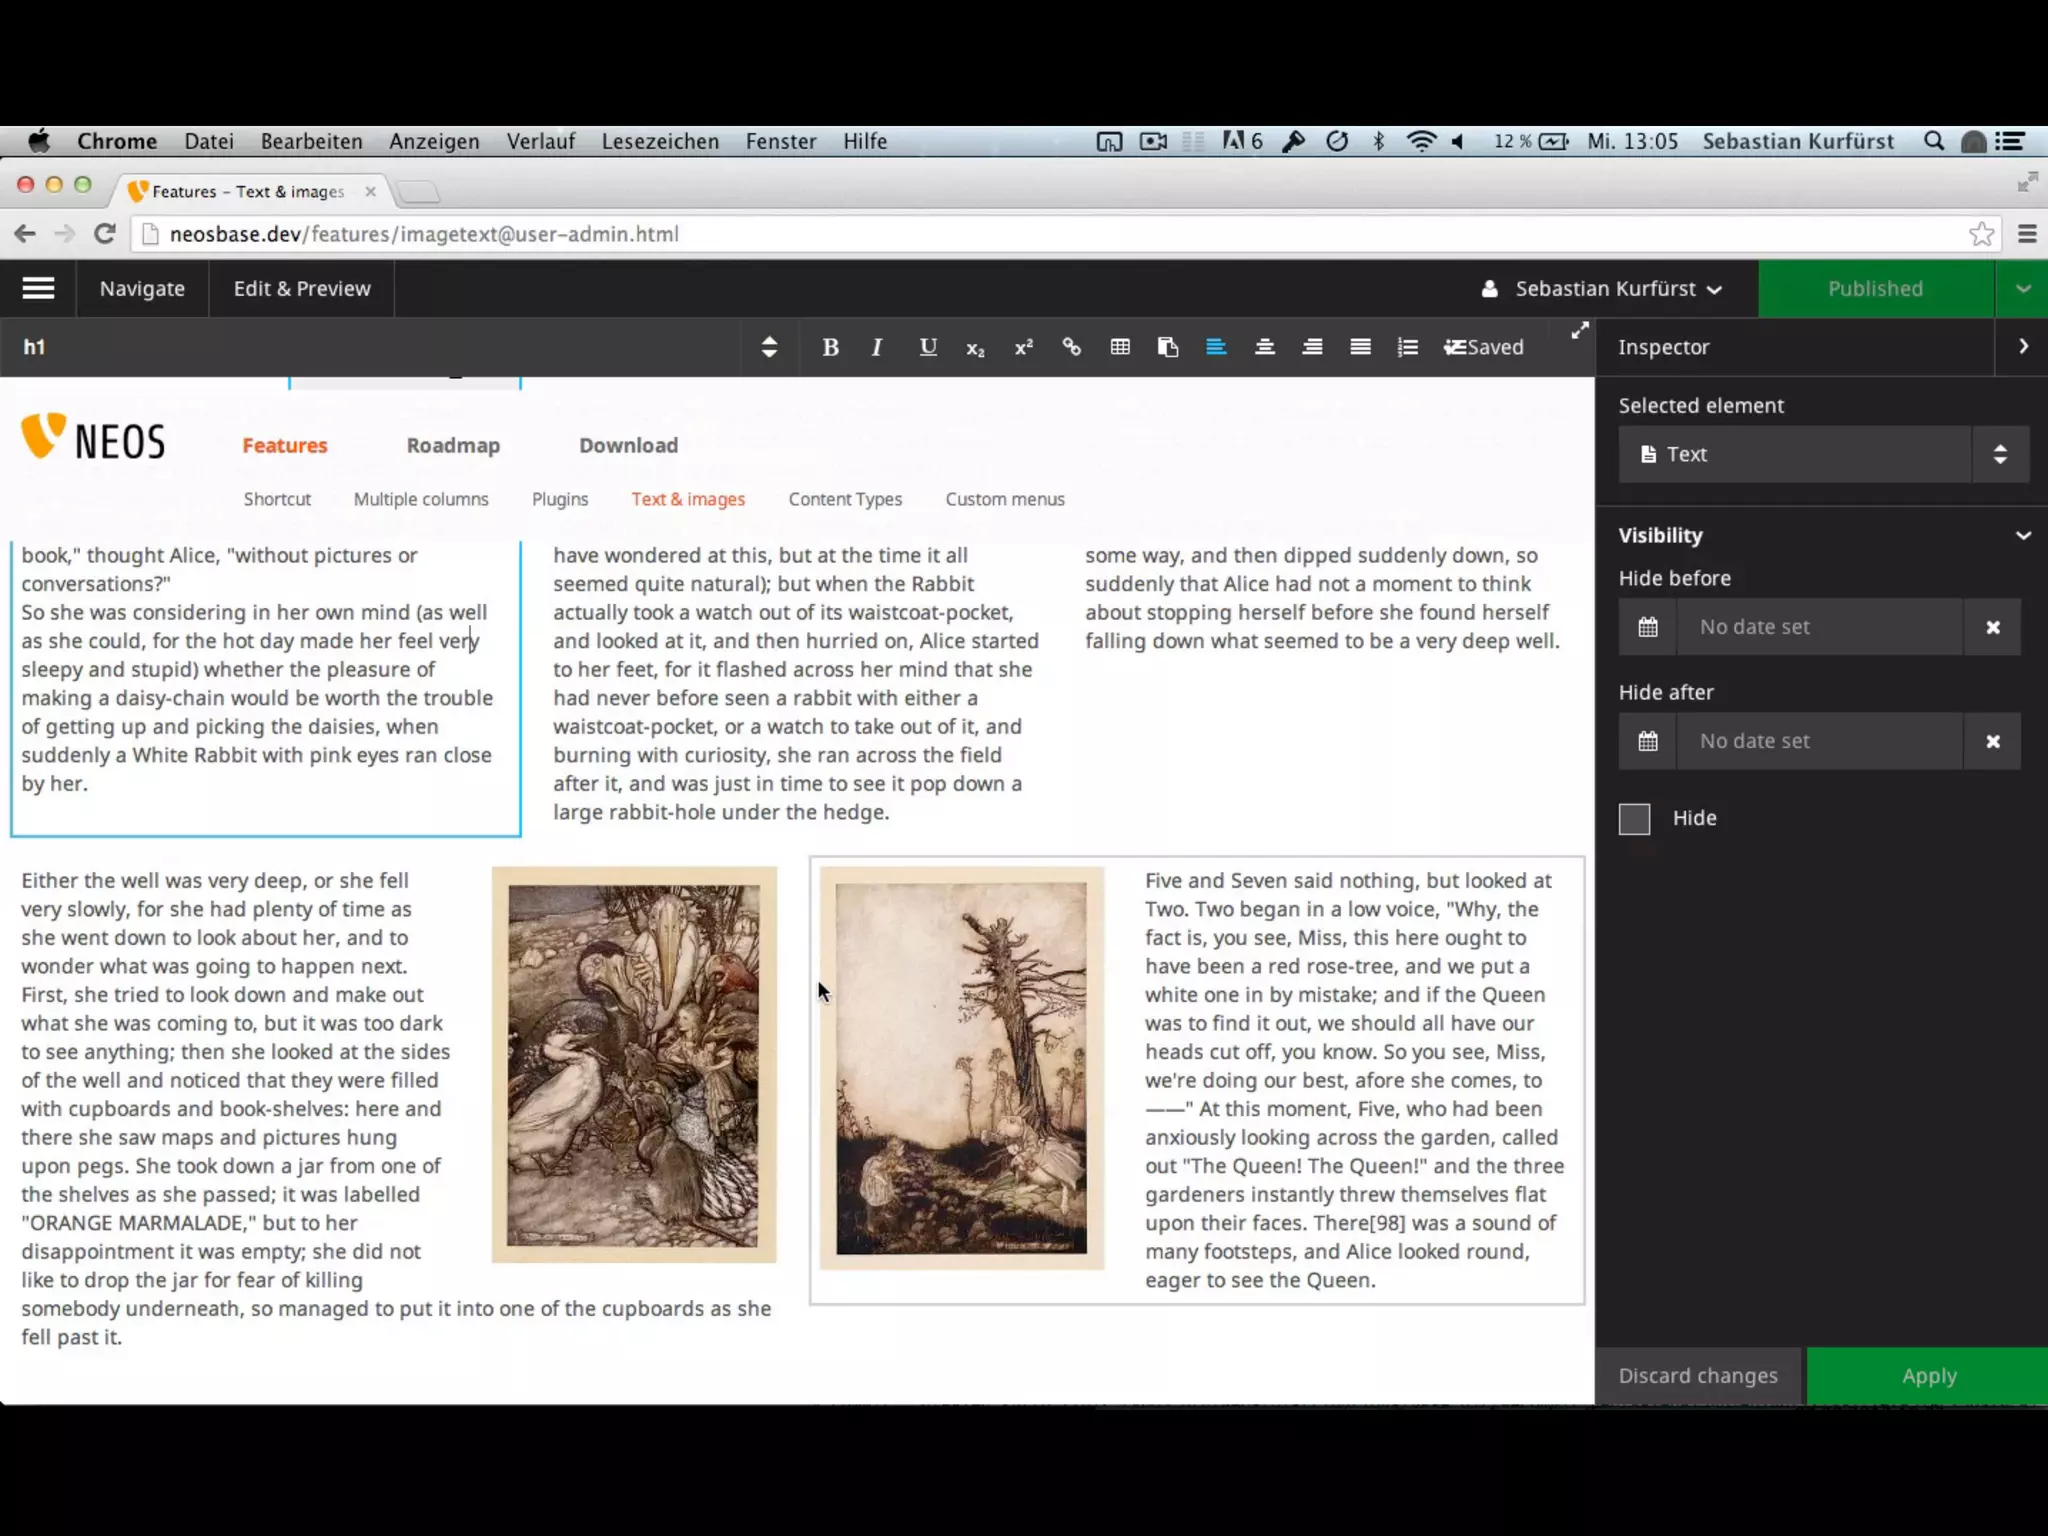Open Chrome's Lesezeichen menu
The image size is (2048, 1536).
point(660,141)
